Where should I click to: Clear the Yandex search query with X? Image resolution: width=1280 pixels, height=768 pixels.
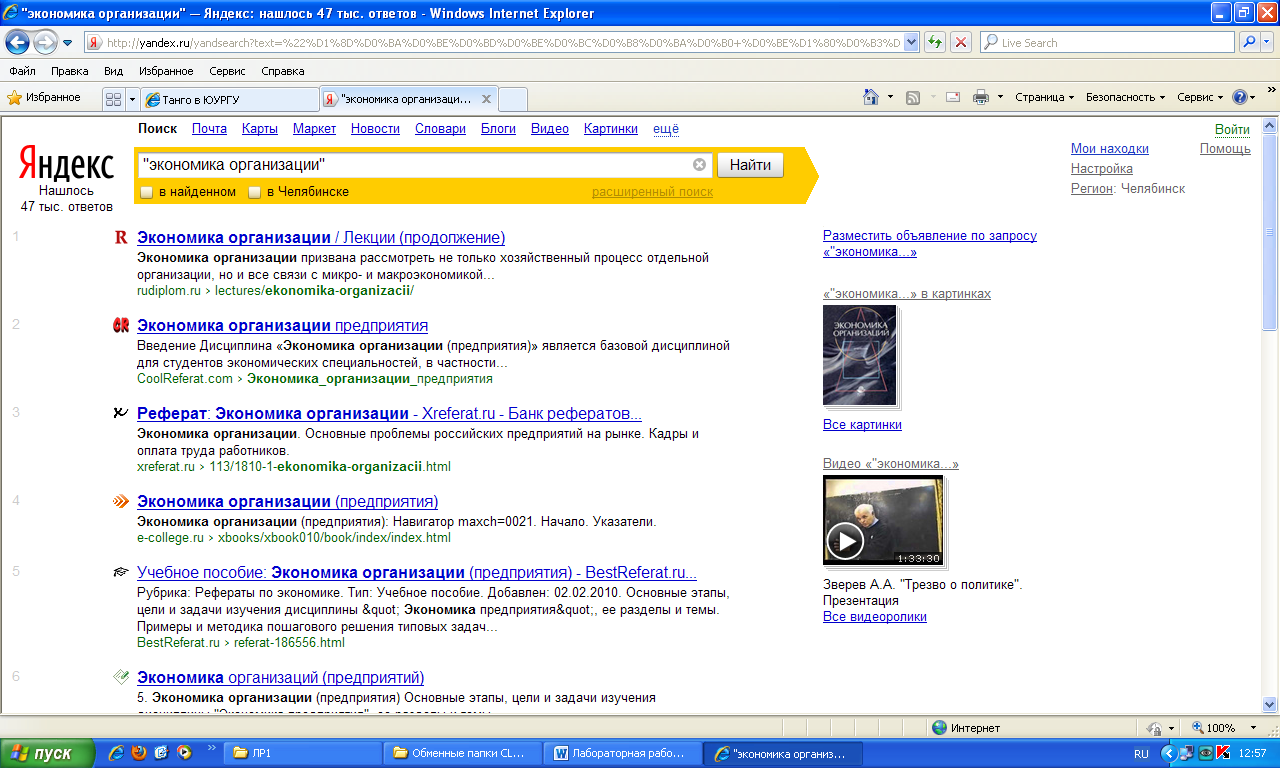point(699,165)
